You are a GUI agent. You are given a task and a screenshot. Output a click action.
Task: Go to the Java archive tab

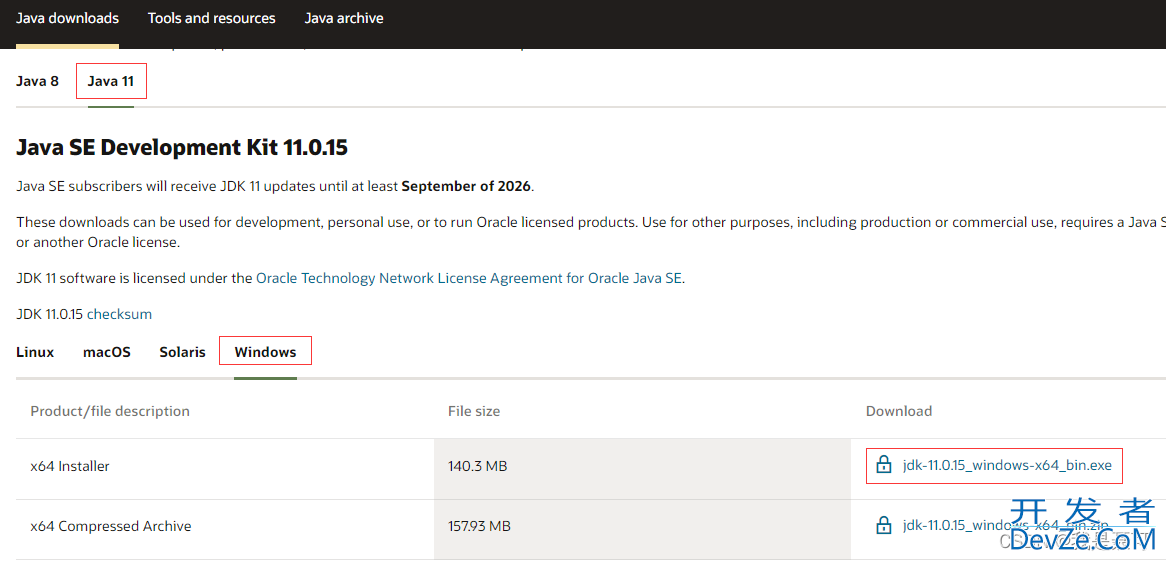pos(344,18)
